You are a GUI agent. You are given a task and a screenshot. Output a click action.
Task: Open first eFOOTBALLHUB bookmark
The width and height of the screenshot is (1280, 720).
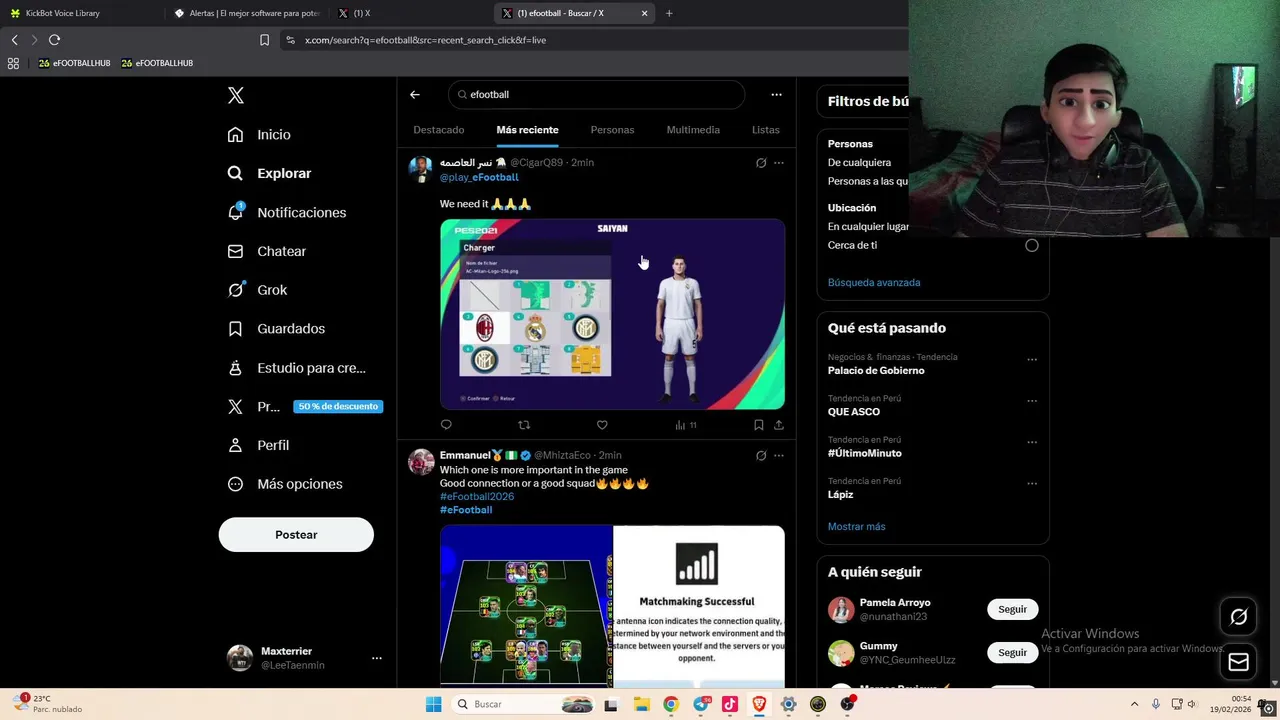coord(74,63)
